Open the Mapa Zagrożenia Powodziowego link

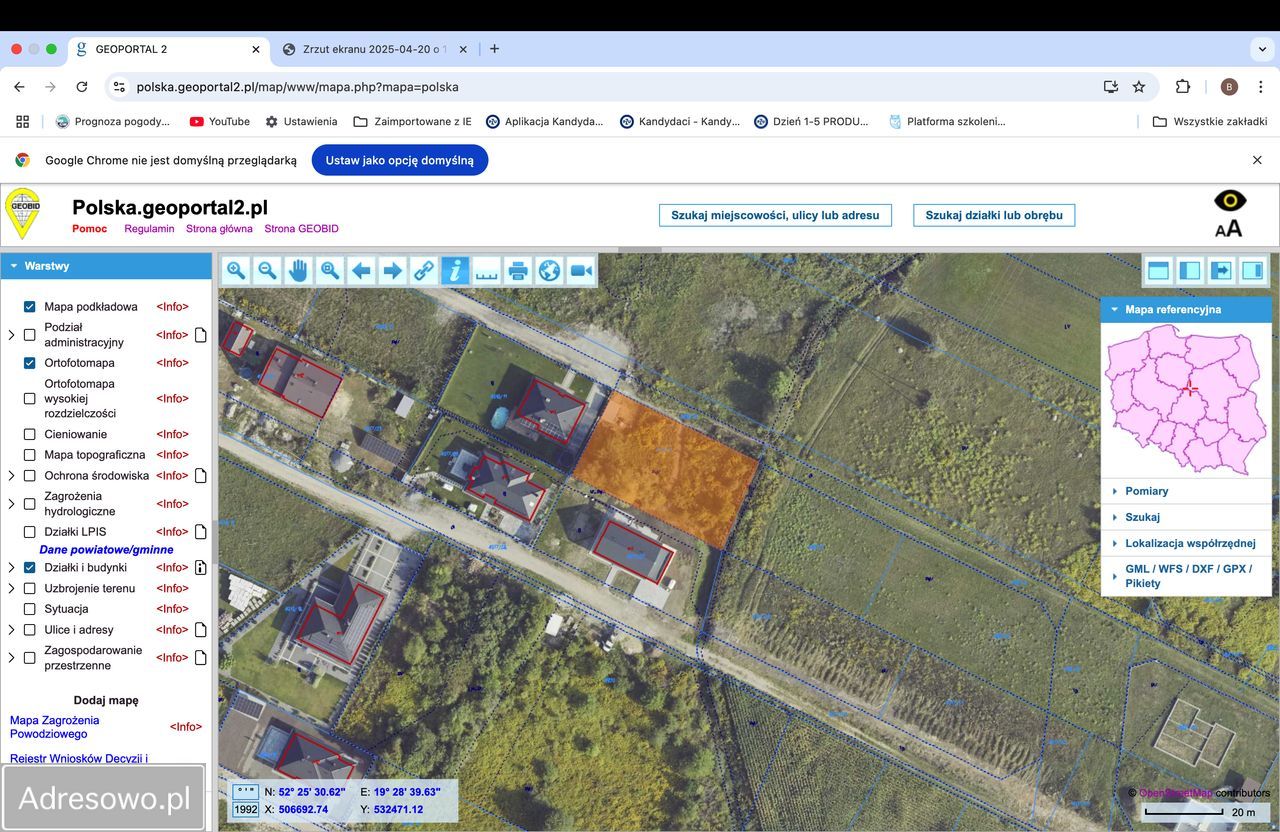click(x=54, y=727)
